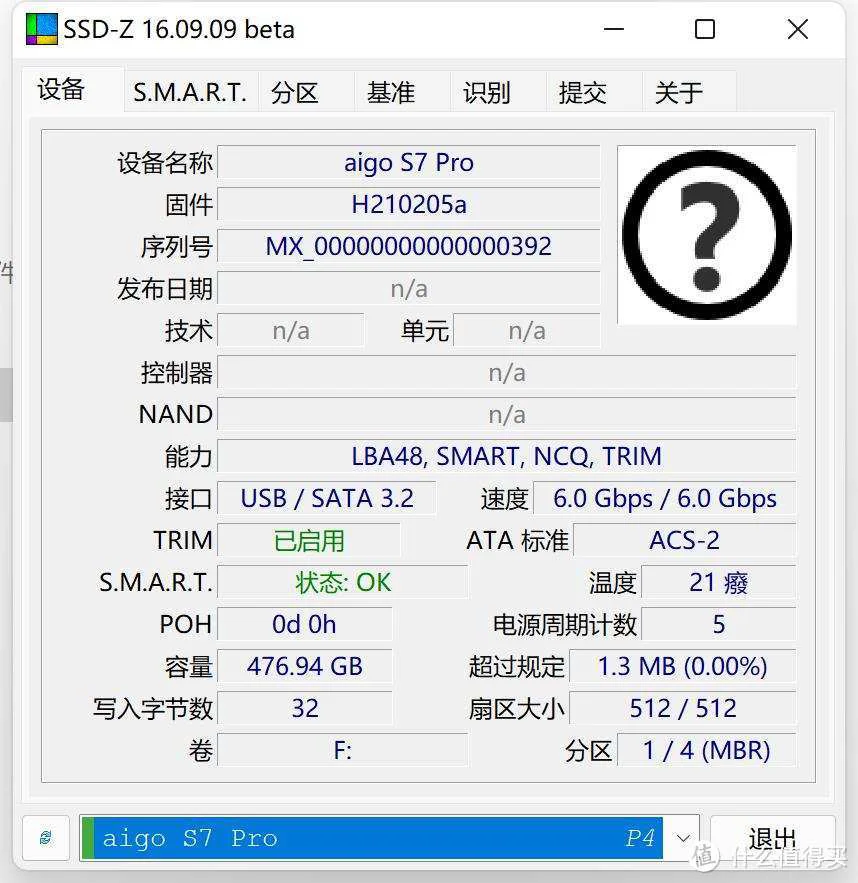The image size is (858, 883).
Task: Click the device name field aigo S7 Pro
Action: (x=409, y=163)
